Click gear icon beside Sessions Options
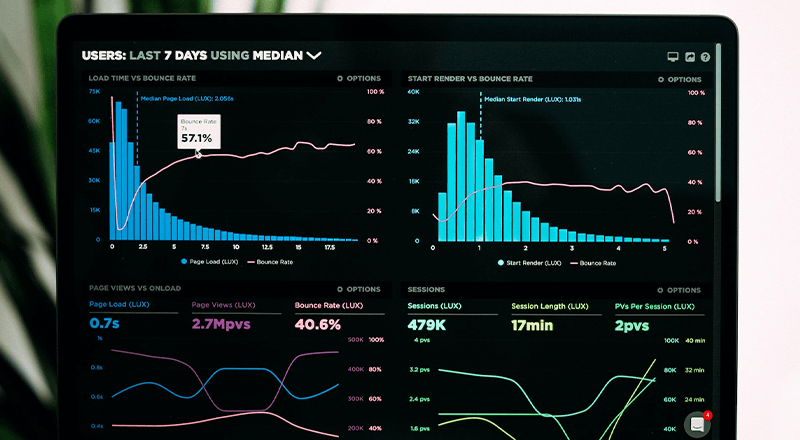 [x=660, y=290]
